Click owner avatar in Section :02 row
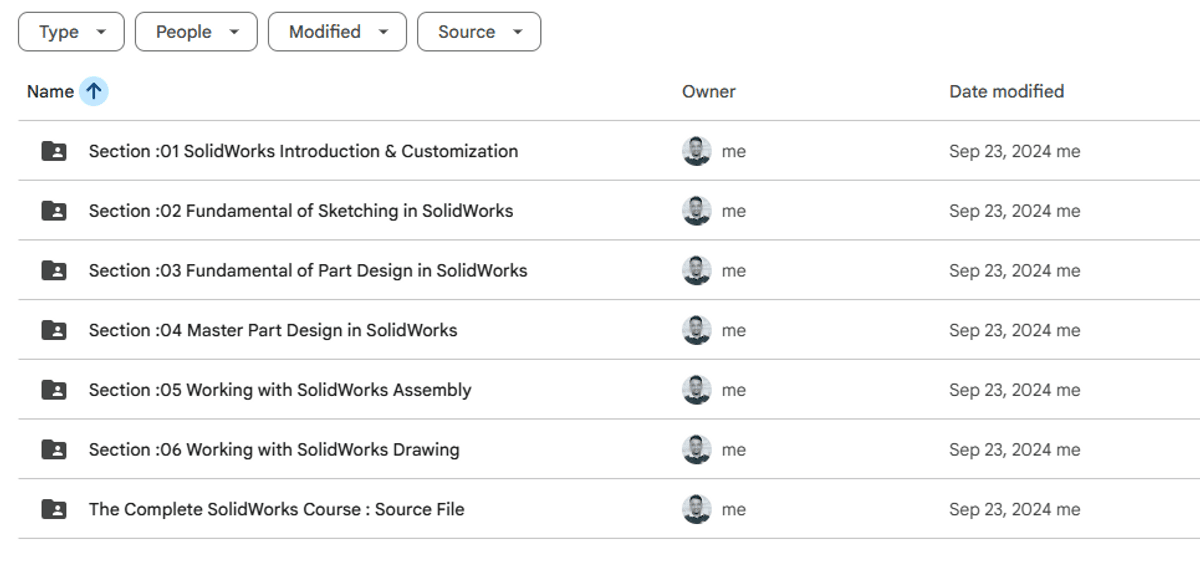Screen dimensions: 1200x567 (696, 211)
